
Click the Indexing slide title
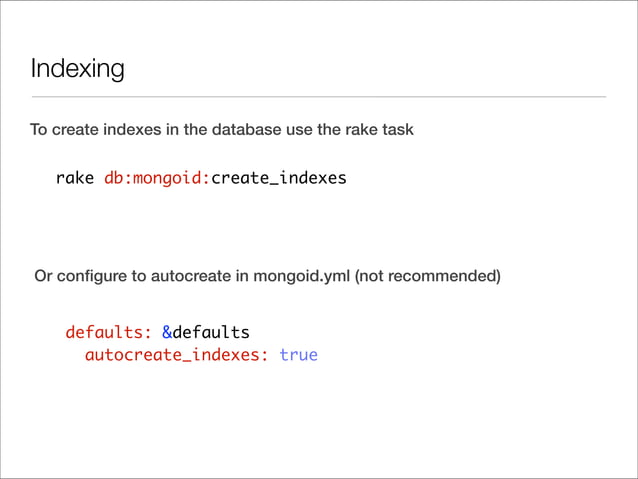click(77, 68)
